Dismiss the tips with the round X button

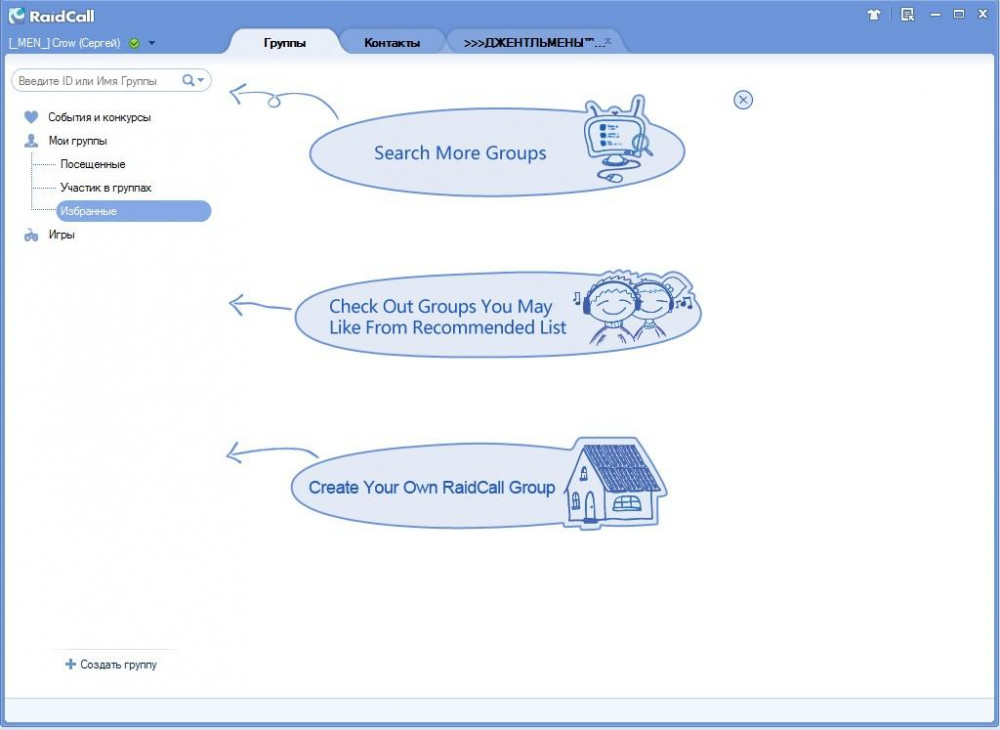tap(743, 100)
